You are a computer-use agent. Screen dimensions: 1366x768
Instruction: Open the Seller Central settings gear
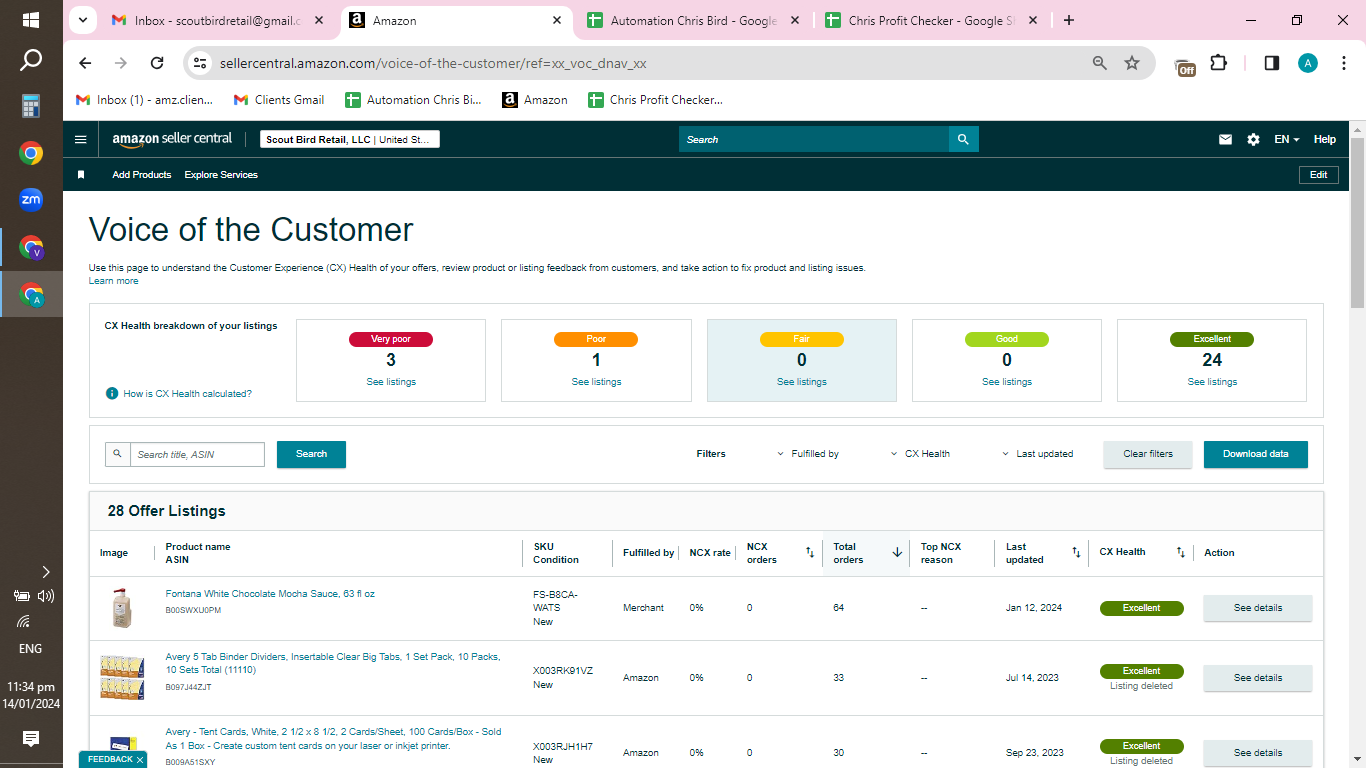tap(1253, 140)
